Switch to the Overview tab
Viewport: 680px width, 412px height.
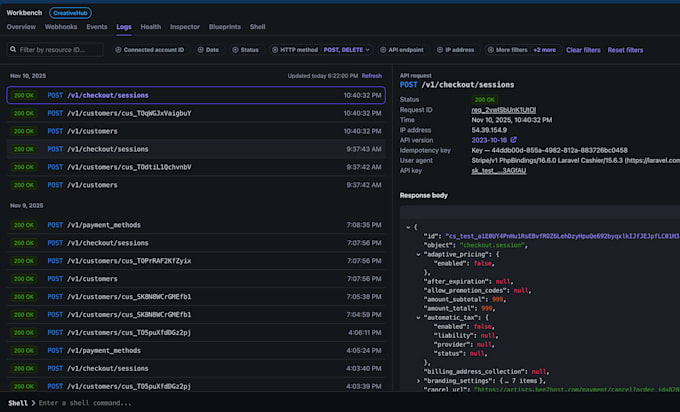pos(21,27)
